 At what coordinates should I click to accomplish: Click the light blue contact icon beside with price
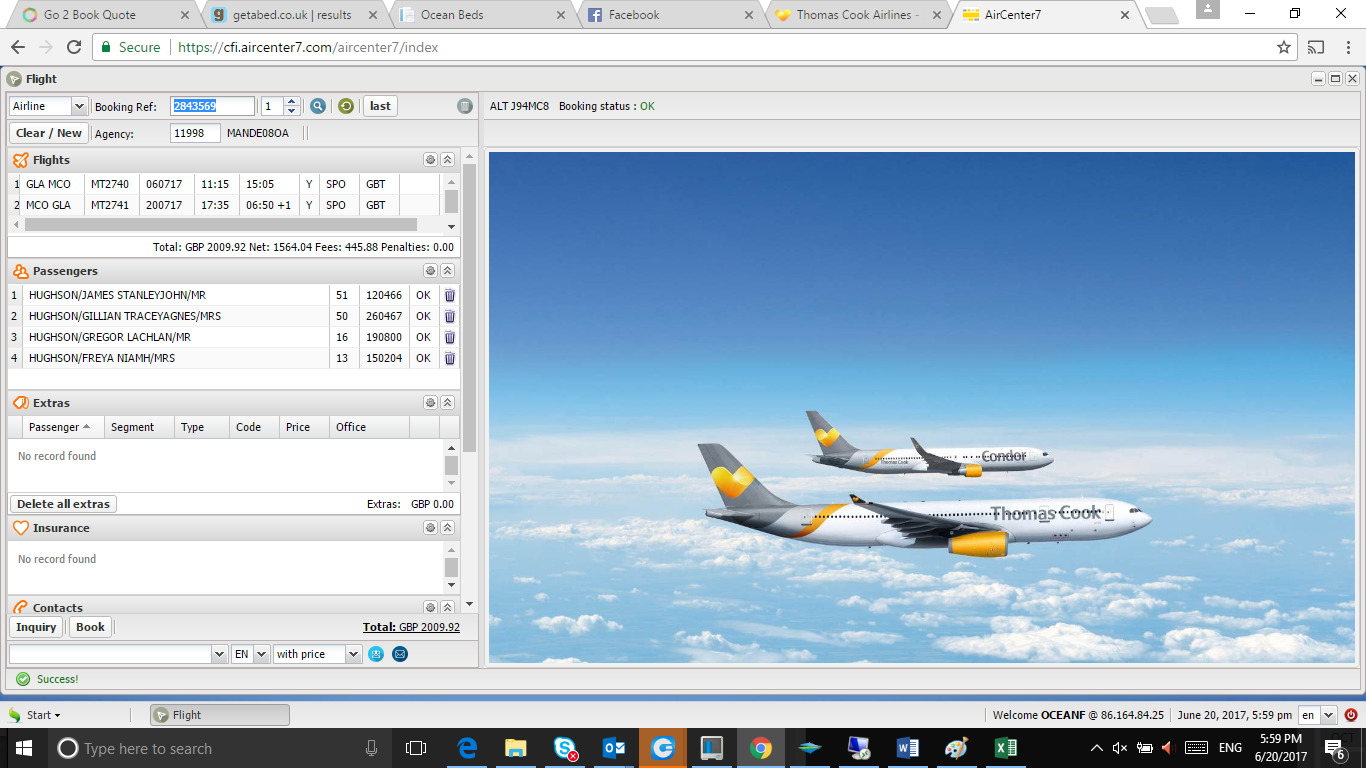[376, 654]
